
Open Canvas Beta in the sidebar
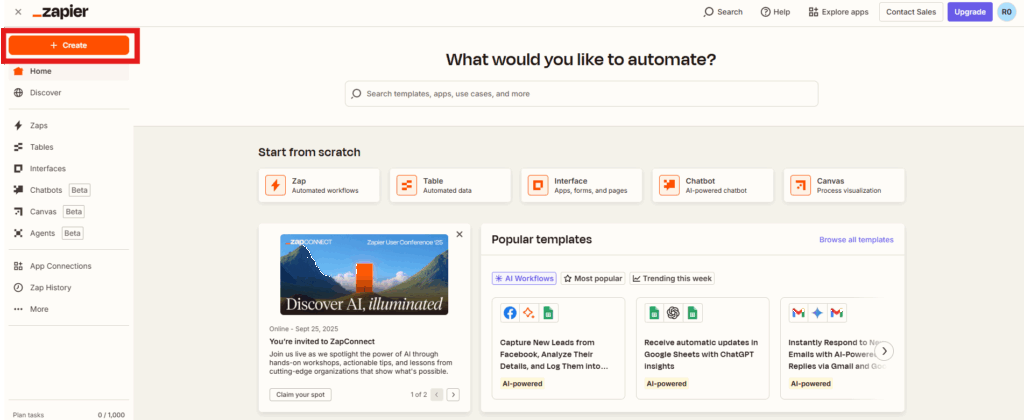pos(69,212)
